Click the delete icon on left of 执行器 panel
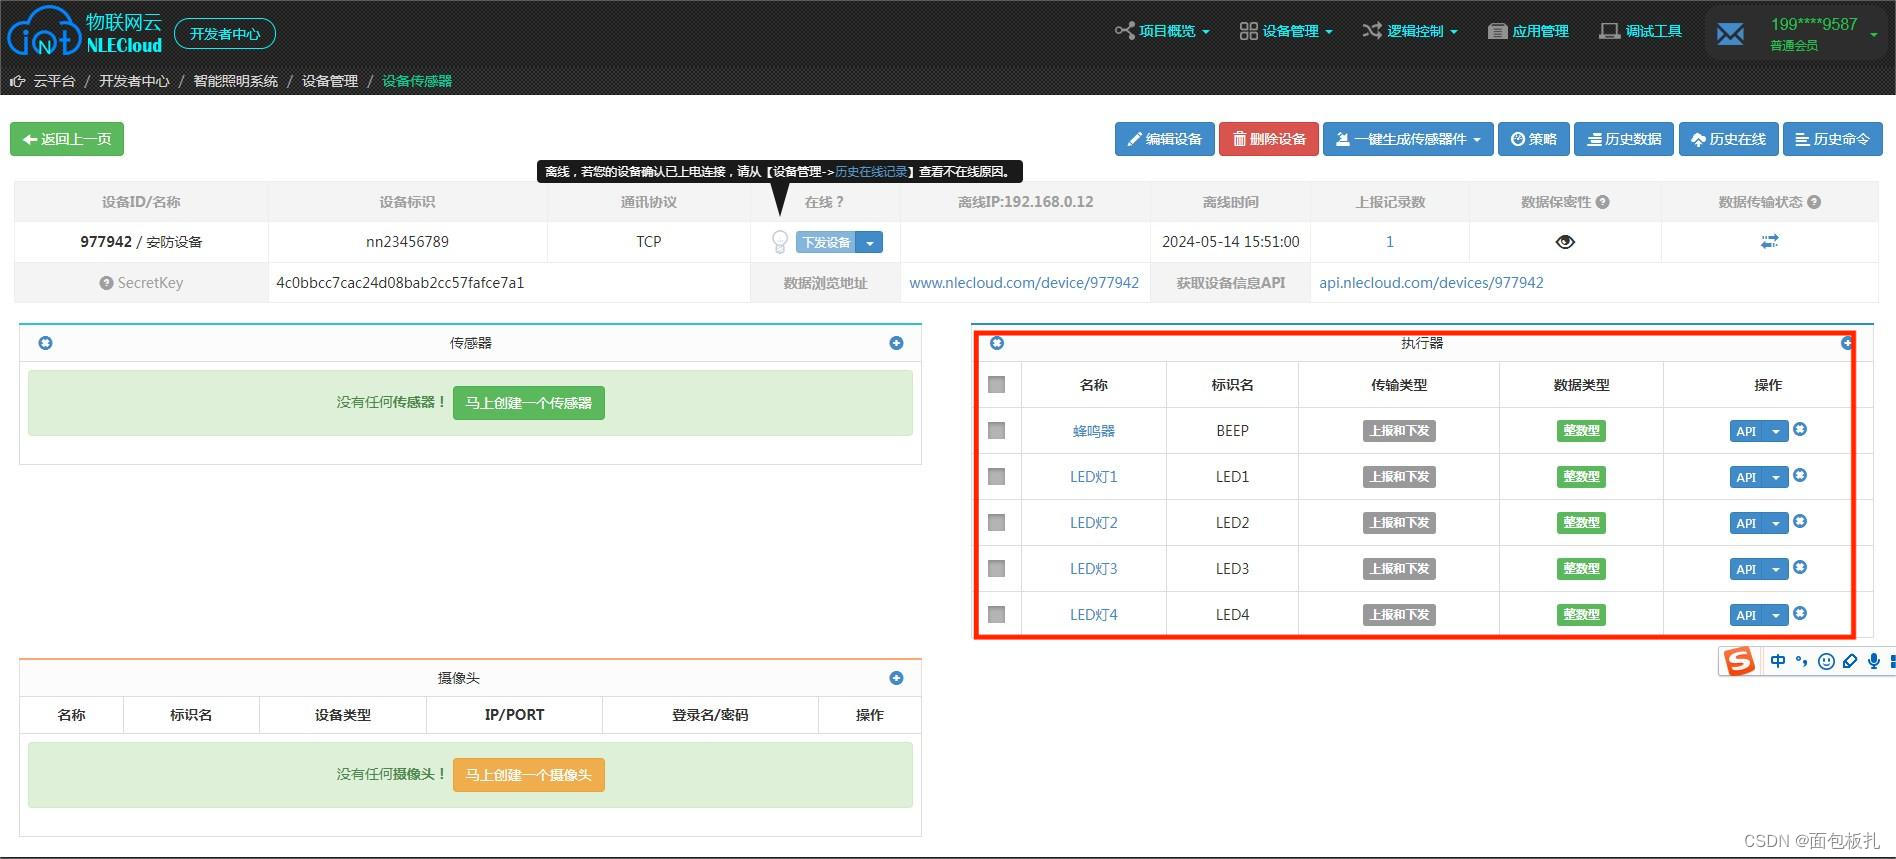This screenshot has height=859, width=1896. click(x=996, y=343)
